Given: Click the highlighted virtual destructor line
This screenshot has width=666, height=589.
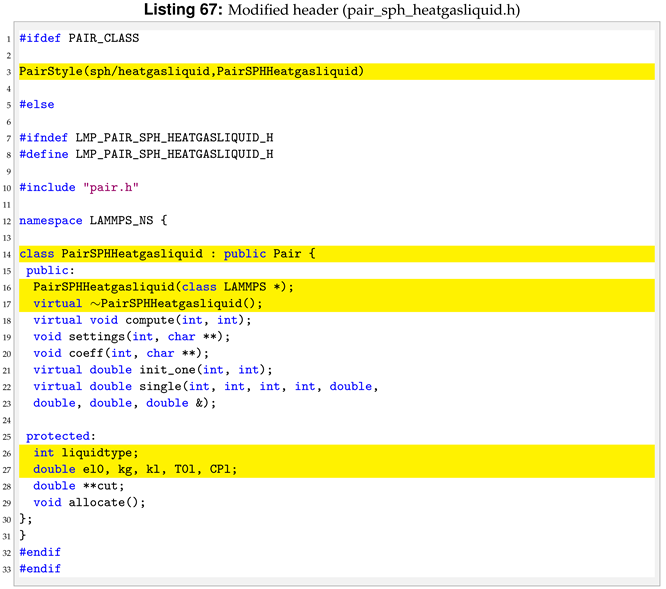Looking at the screenshot, I should 147,303.
